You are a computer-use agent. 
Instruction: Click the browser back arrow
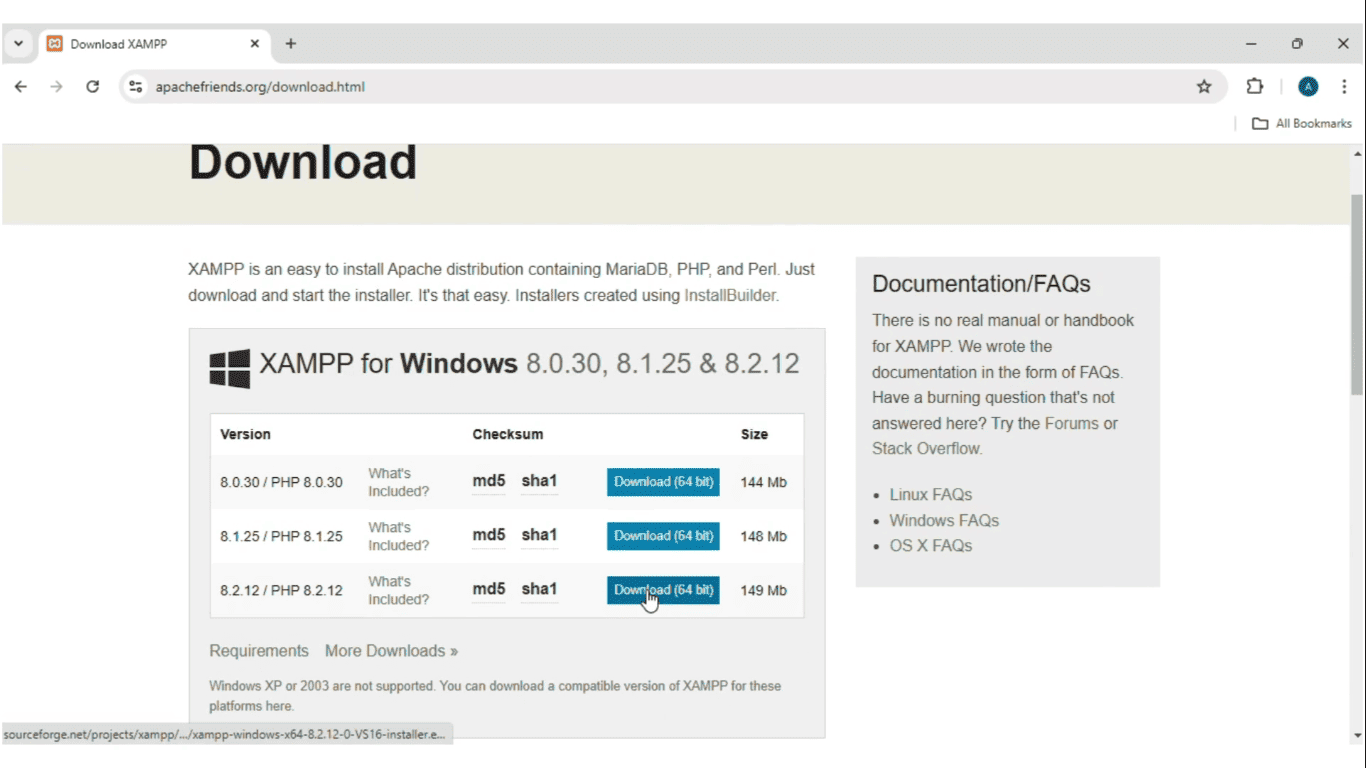pos(20,87)
